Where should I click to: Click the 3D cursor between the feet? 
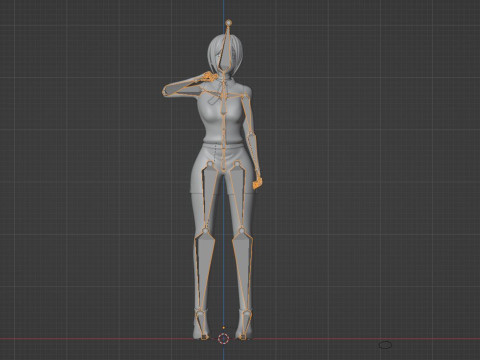pyautogui.click(x=223, y=339)
